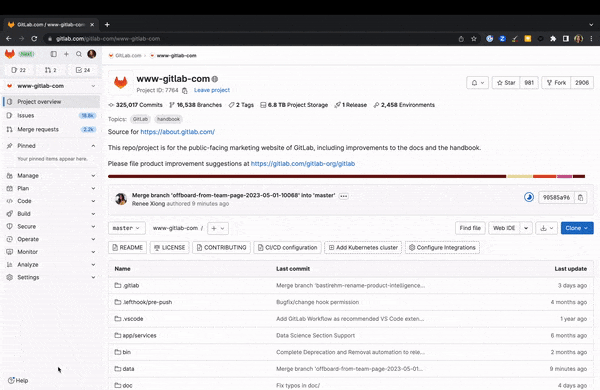Open the Web IDE button
The image size is (600, 390).
504,228
